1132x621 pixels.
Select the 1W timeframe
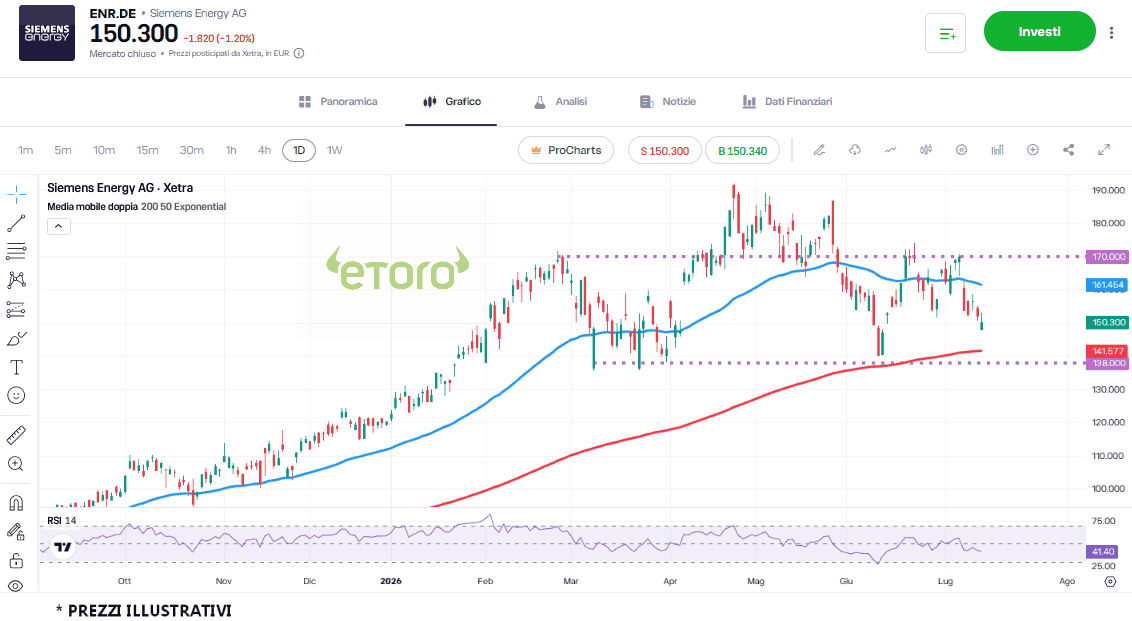coord(334,150)
